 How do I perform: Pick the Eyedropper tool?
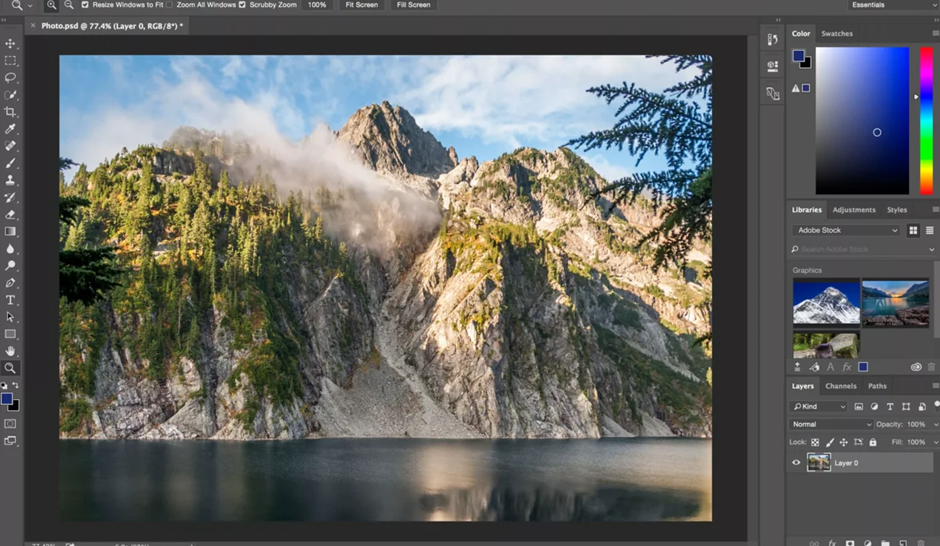(x=10, y=129)
